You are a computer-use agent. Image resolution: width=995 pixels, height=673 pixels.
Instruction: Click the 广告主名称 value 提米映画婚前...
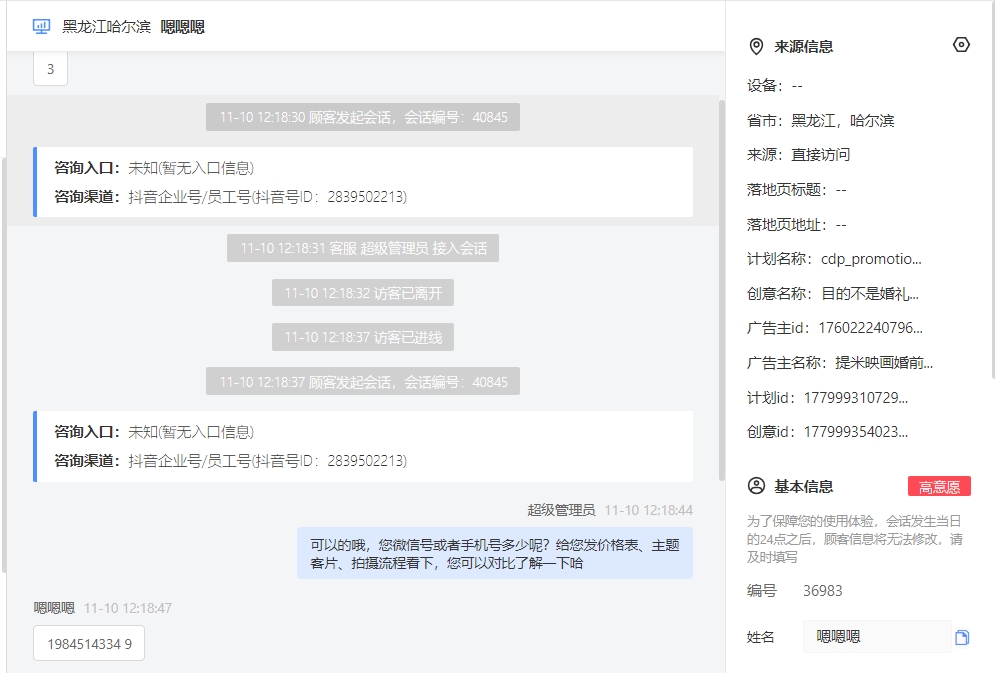(x=884, y=363)
